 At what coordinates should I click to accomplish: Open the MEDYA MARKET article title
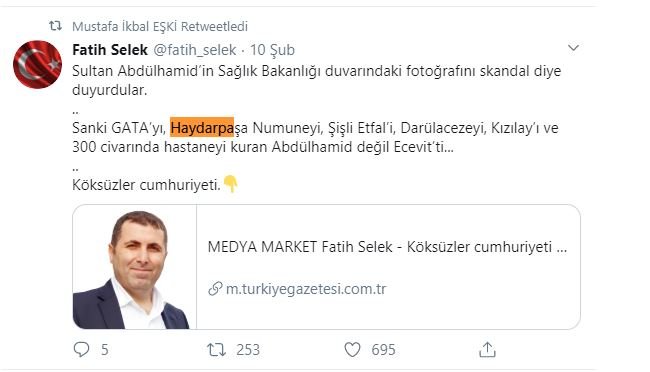[387, 247]
